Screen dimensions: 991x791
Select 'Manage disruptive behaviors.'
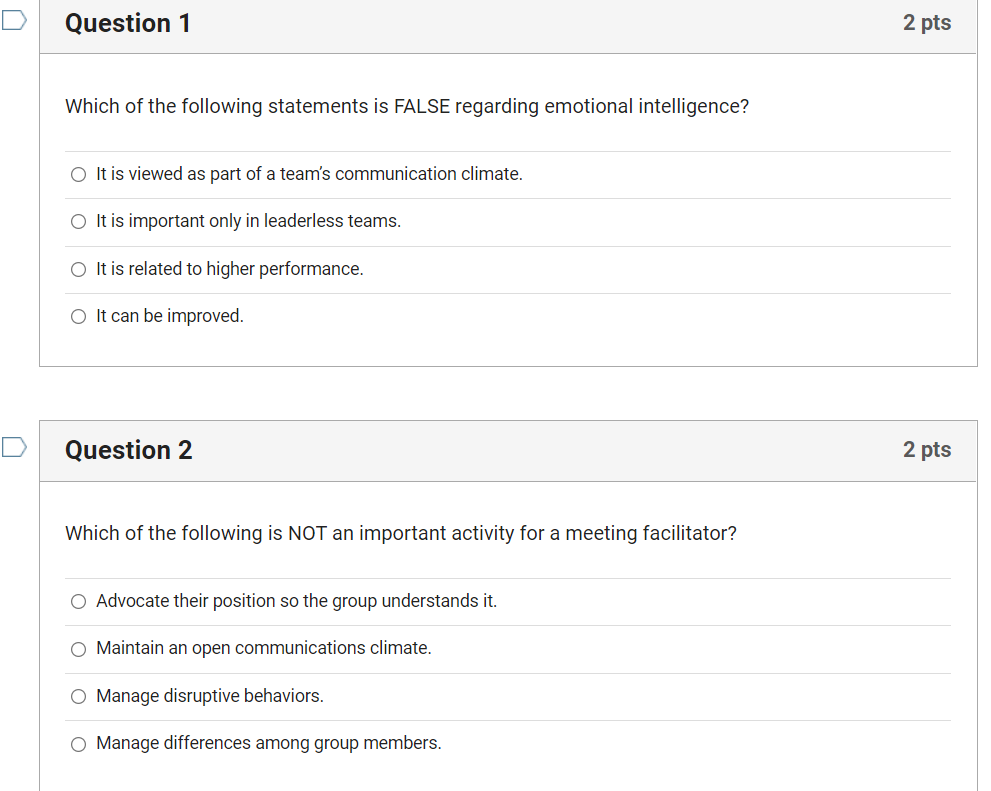pyautogui.click(x=78, y=696)
